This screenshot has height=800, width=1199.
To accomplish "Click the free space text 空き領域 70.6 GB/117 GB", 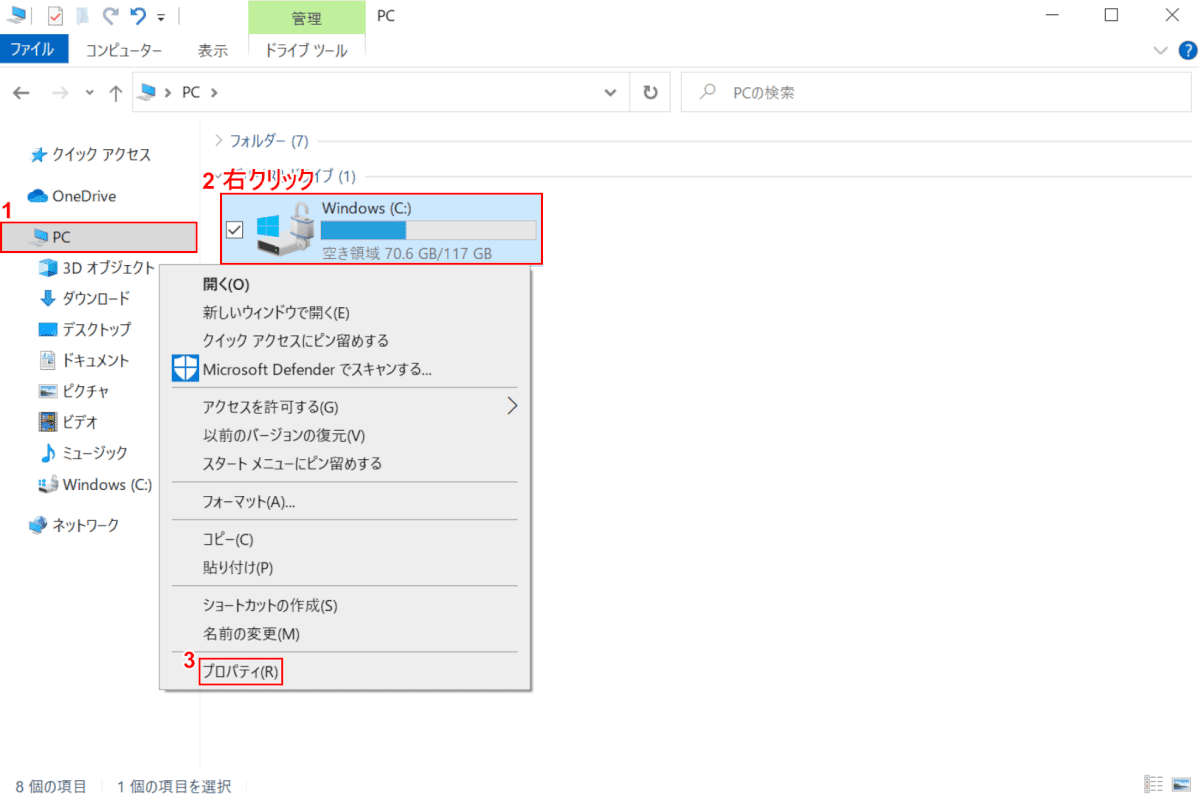I will point(407,253).
